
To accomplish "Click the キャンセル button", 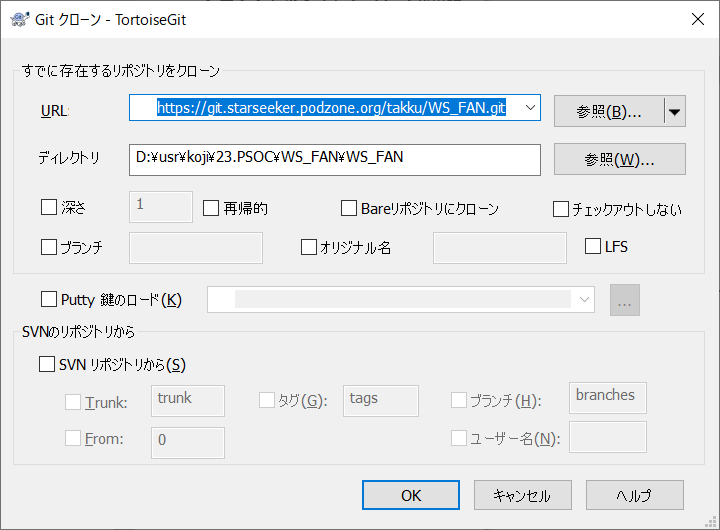I will 521,495.
